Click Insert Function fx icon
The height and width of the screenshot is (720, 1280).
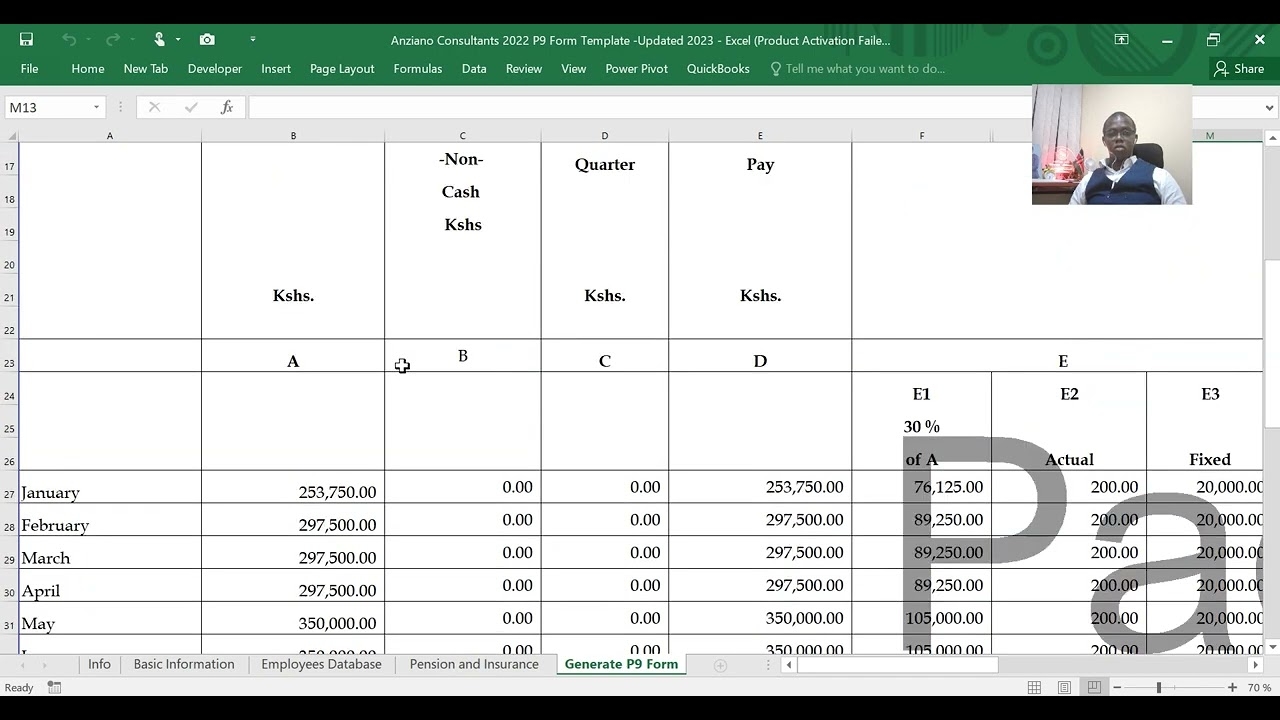227,107
